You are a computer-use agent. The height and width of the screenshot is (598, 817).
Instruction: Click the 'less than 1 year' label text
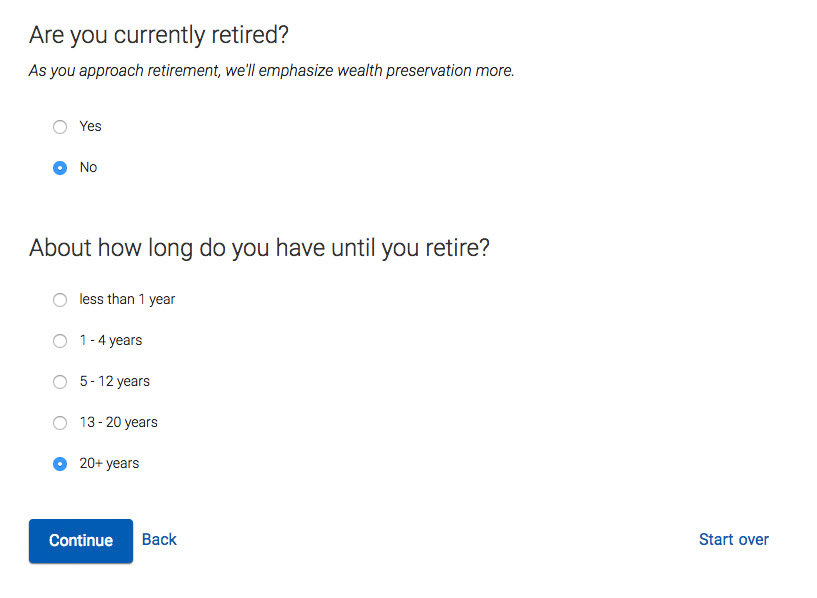click(x=127, y=300)
